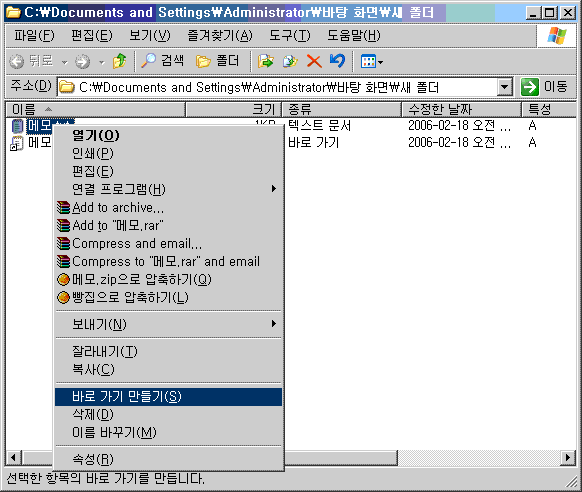582x492 pixels.
Task: Expand the address bar dropdown
Action: [x=504, y=88]
